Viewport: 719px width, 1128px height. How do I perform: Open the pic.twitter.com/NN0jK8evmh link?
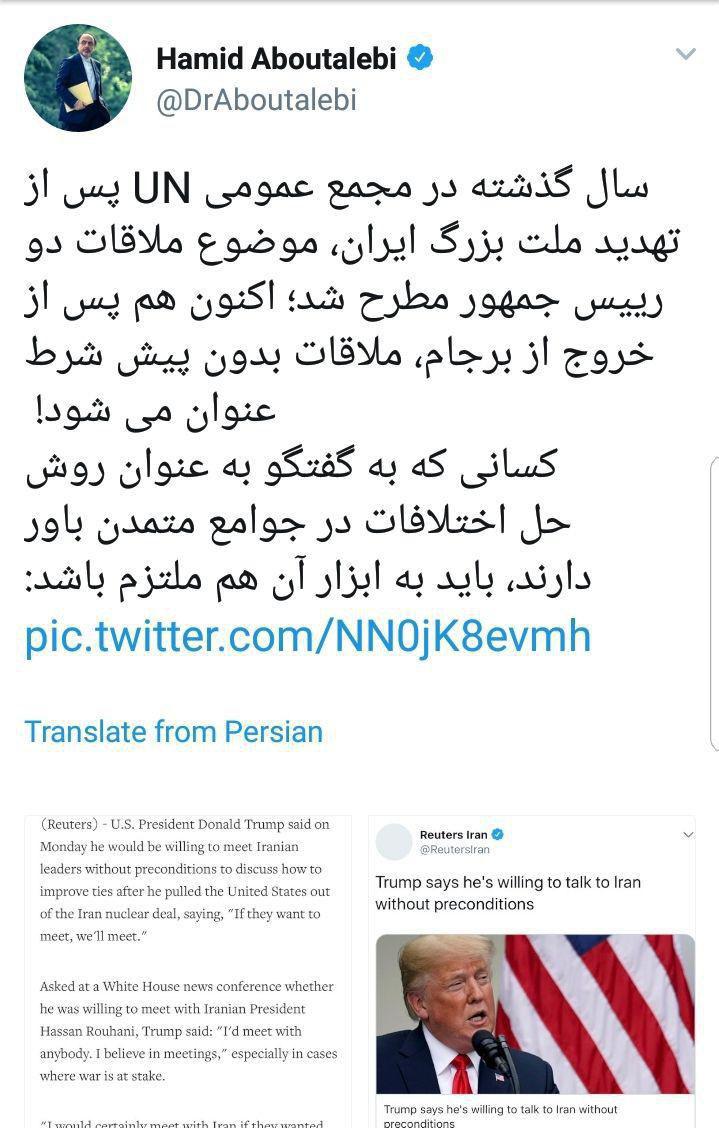tap(308, 636)
